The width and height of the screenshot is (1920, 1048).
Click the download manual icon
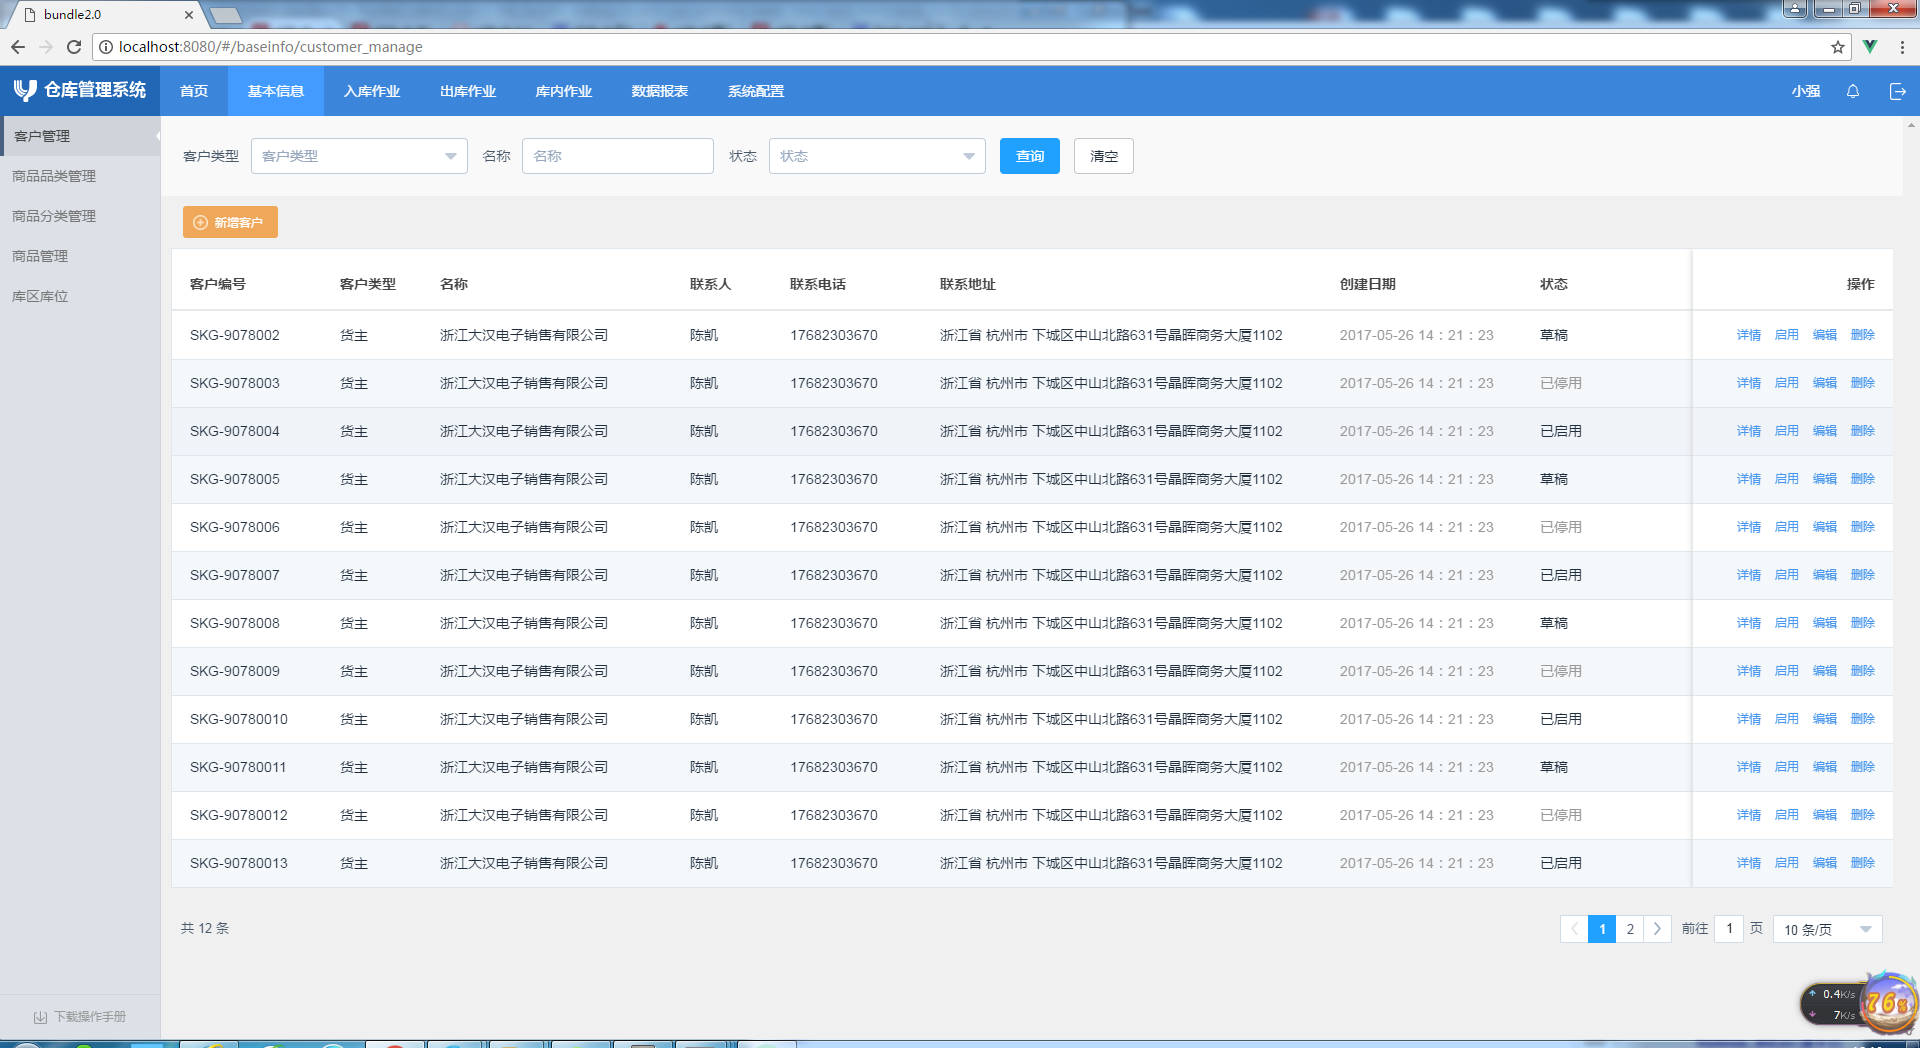40,1017
